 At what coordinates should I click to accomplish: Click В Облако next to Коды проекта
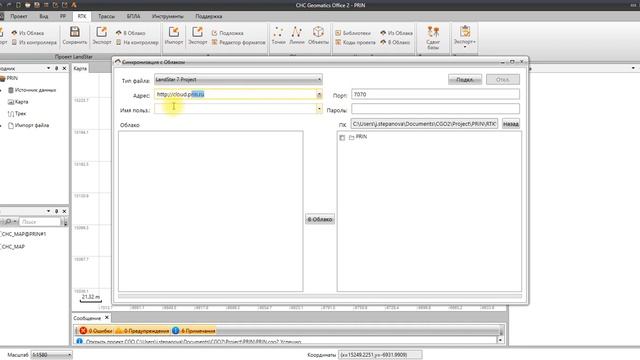click(395, 42)
